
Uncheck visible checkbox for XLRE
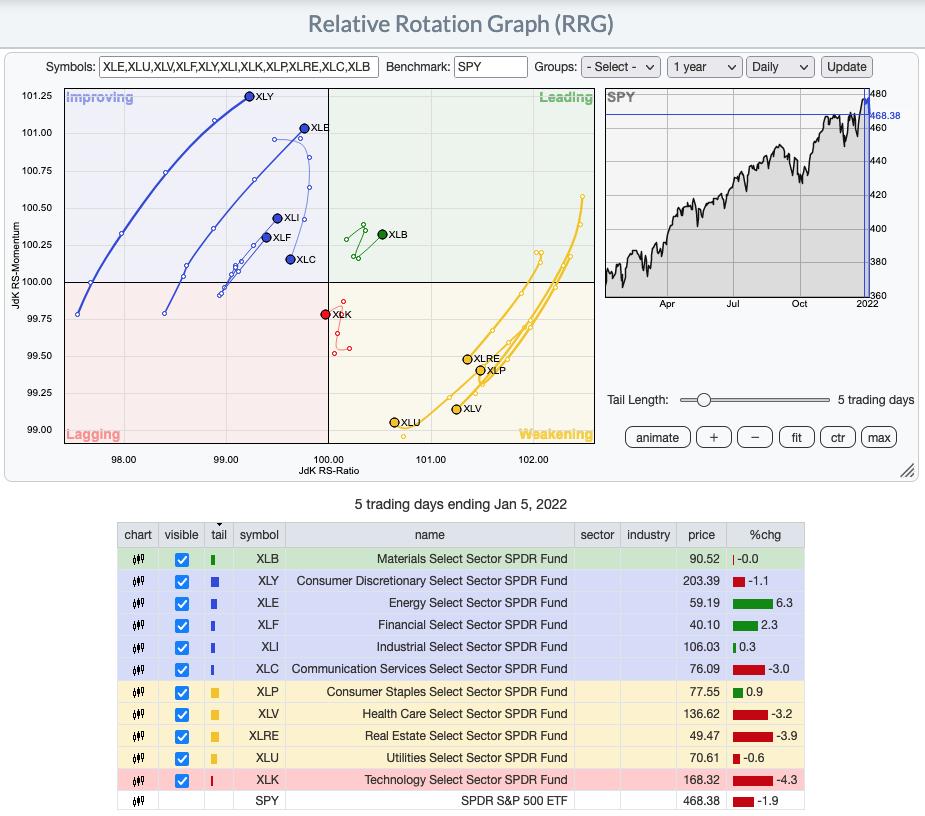182,737
